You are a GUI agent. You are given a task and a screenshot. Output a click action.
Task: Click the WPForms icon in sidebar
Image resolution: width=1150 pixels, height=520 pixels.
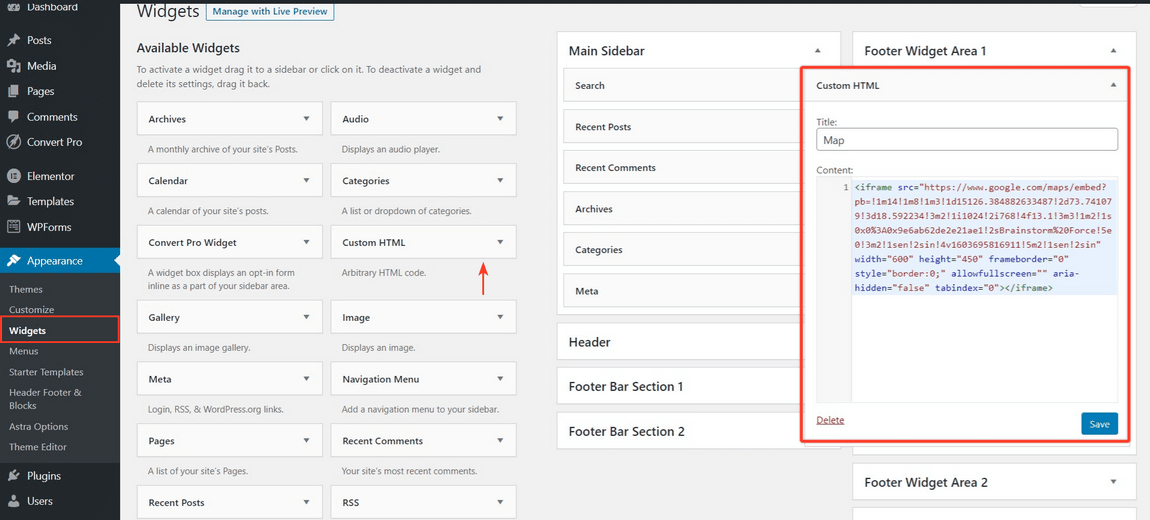(x=13, y=227)
